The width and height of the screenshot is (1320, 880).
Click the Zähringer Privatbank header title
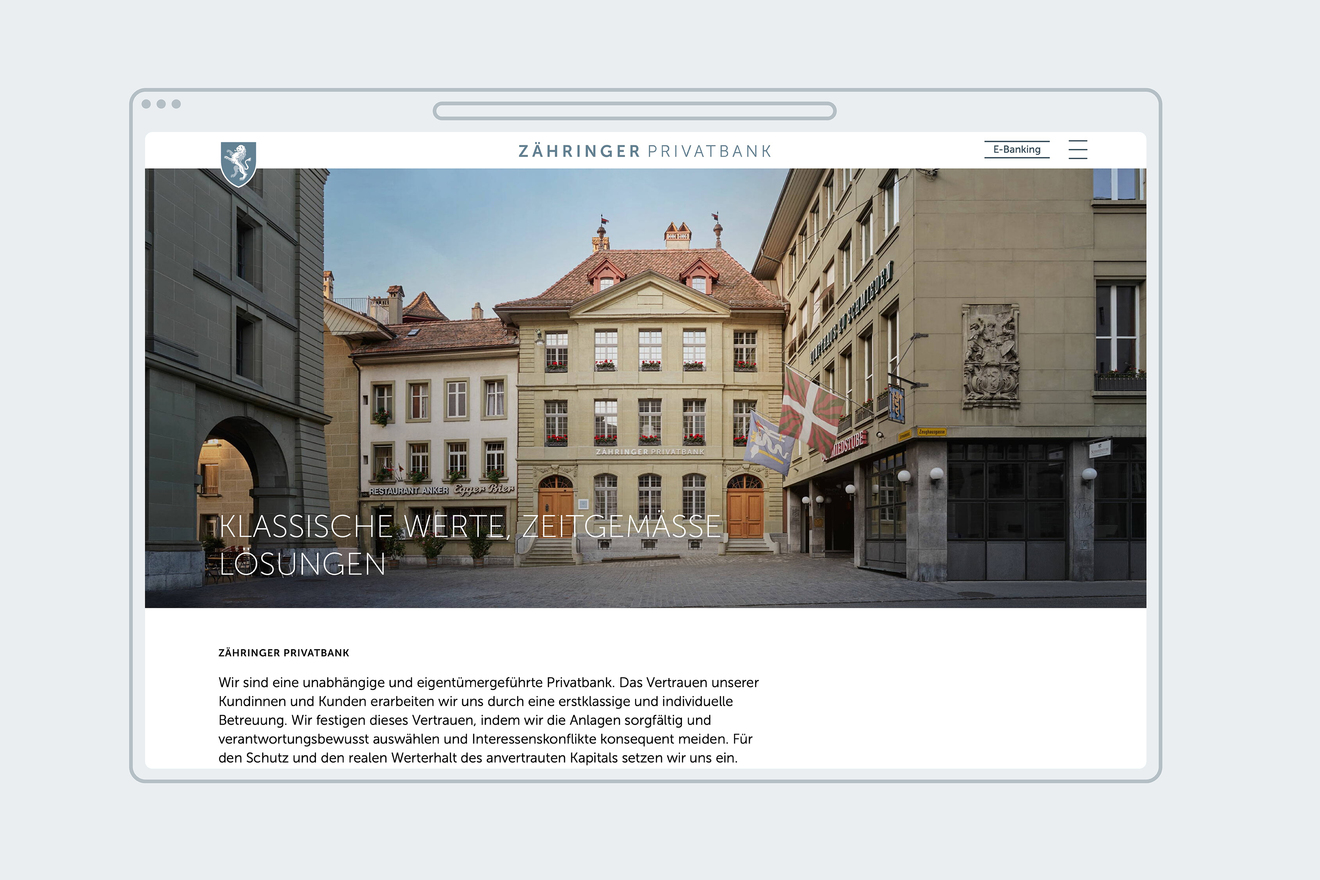pyautogui.click(x=645, y=151)
